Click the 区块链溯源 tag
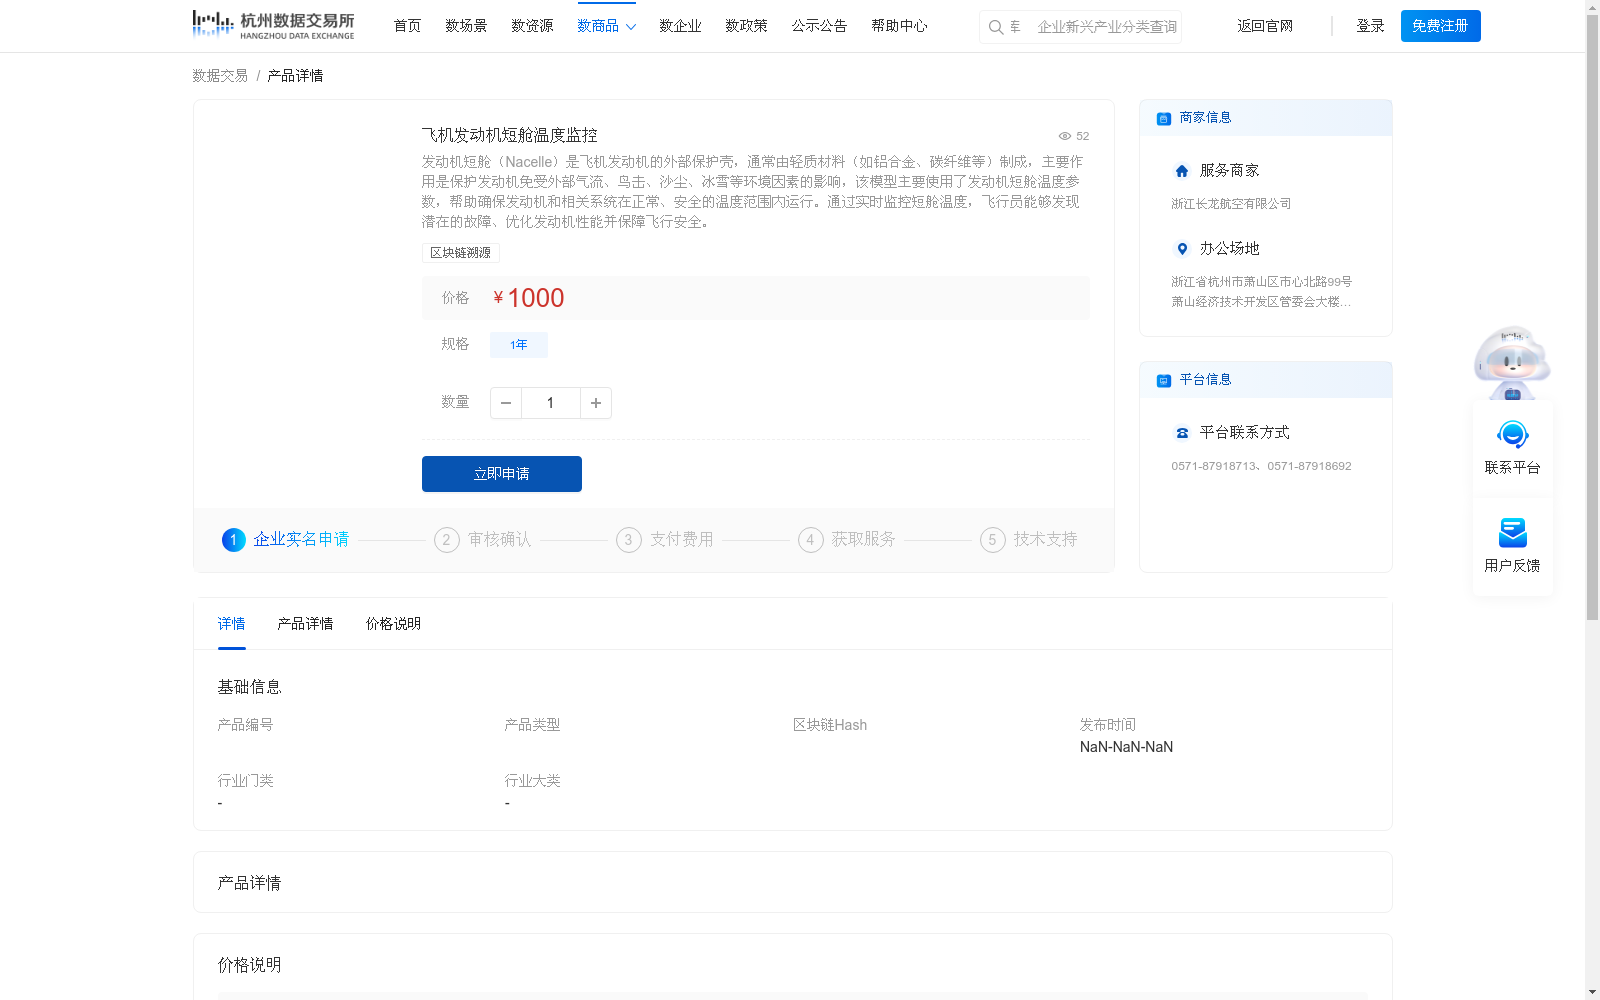Screen dimensions: 1600x1000 coord(460,253)
